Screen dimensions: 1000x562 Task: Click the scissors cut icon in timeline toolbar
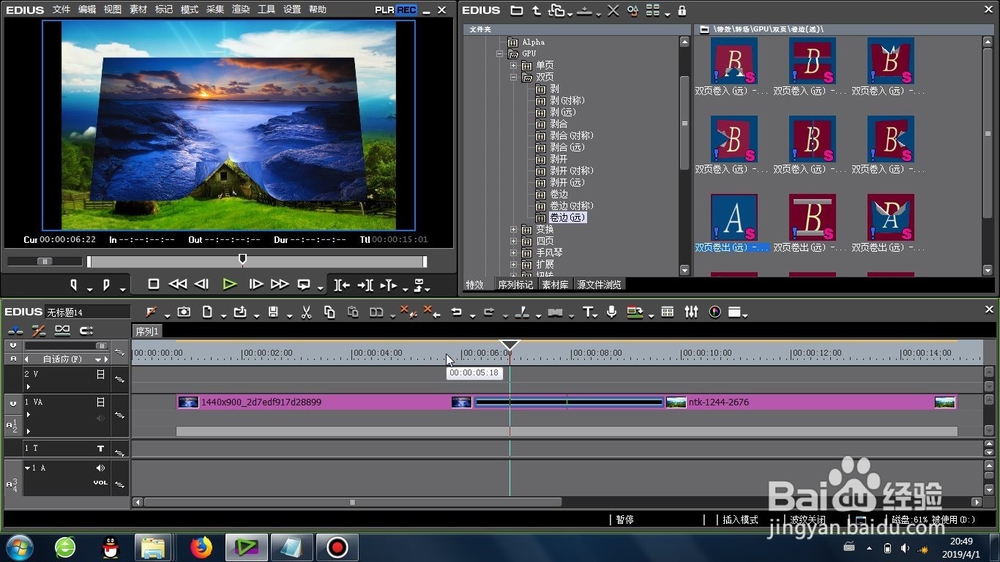click(x=306, y=312)
